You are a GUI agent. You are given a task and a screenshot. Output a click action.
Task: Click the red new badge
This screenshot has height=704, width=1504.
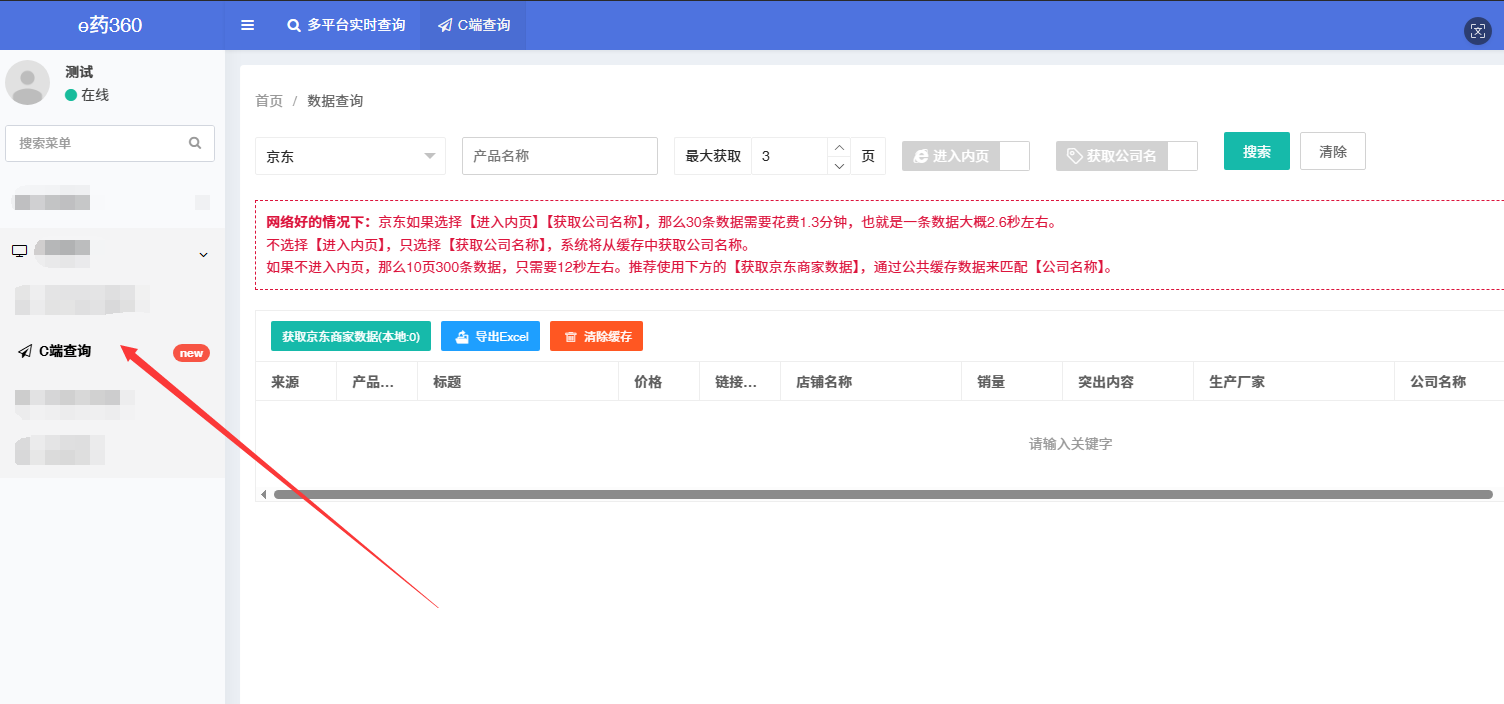pyautogui.click(x=191, y=353)
